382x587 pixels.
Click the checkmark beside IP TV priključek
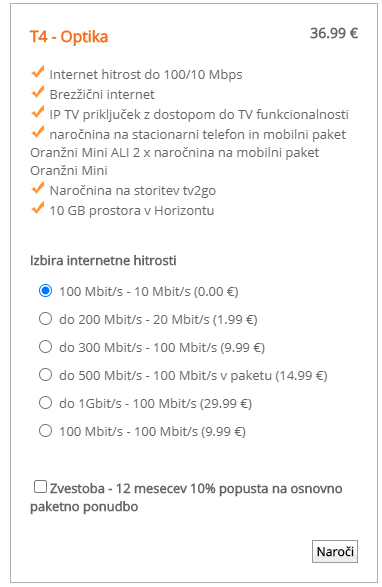click(38, 112)
